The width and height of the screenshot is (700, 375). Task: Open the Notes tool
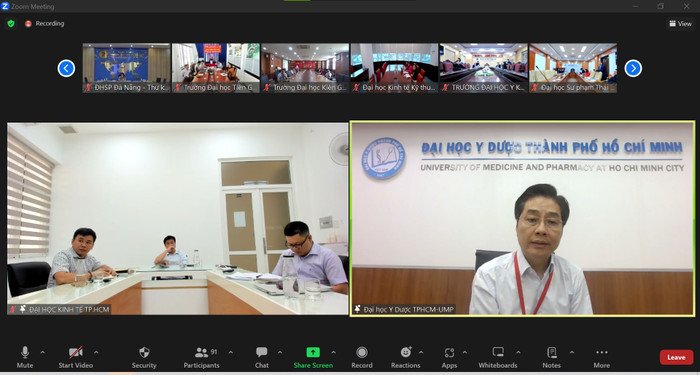tap(552, 352)
